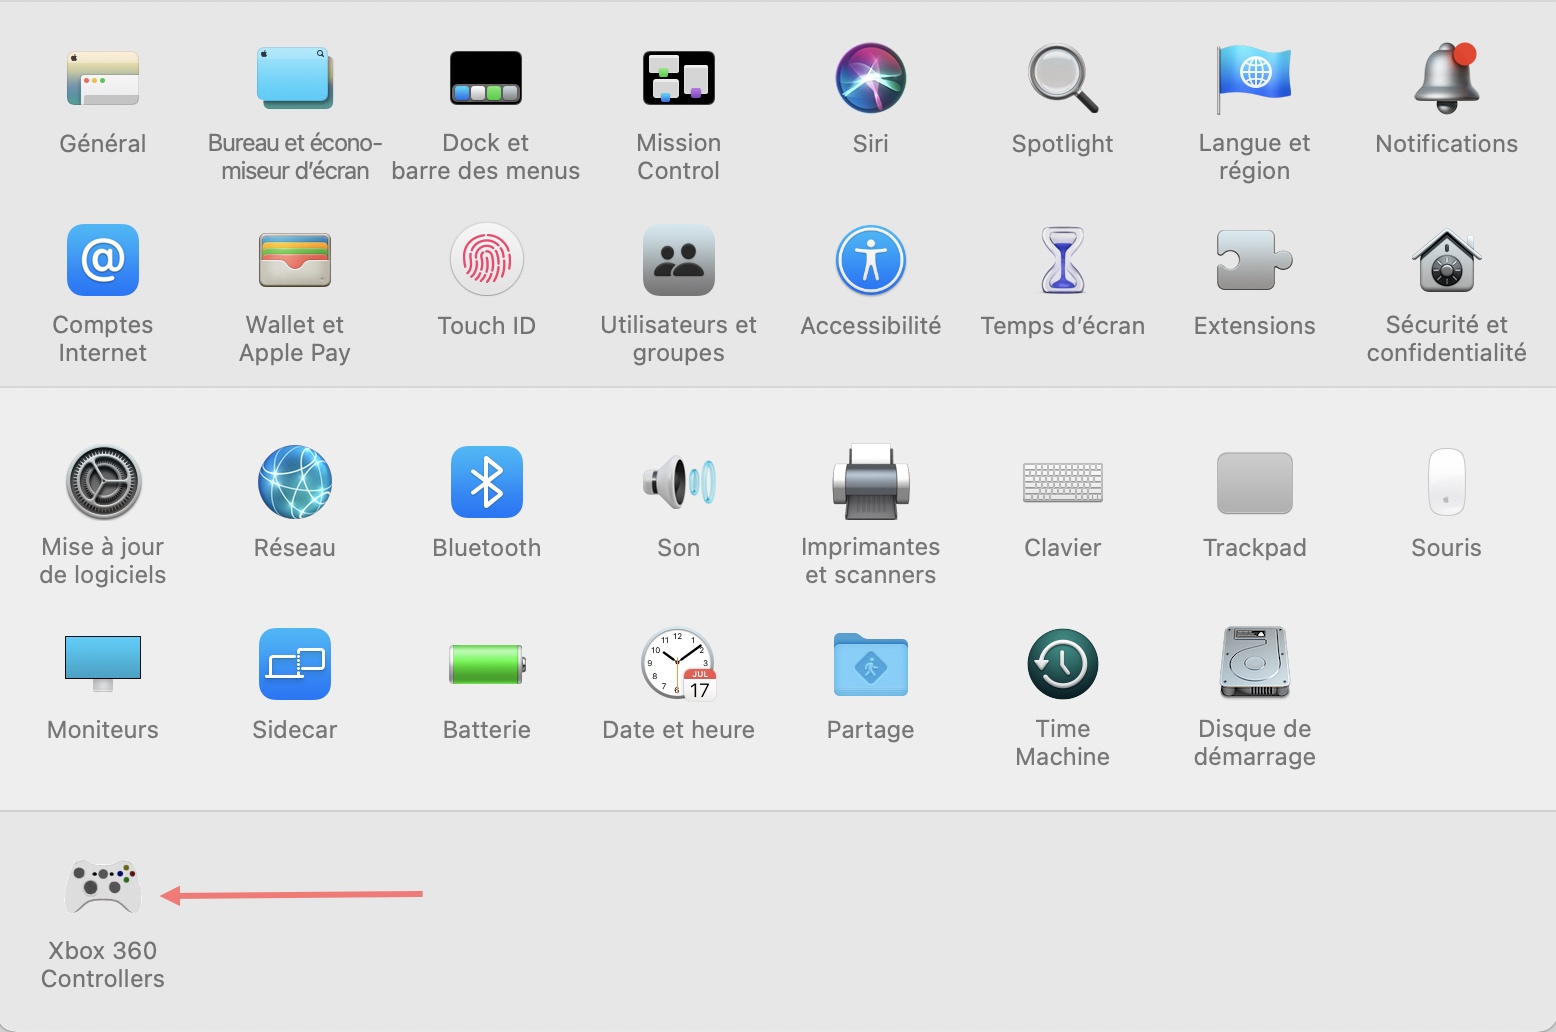This screenshot has height=1032, width=1556.
Task: Select the Trackpad preferences icon
Action: pos(1255,482)
